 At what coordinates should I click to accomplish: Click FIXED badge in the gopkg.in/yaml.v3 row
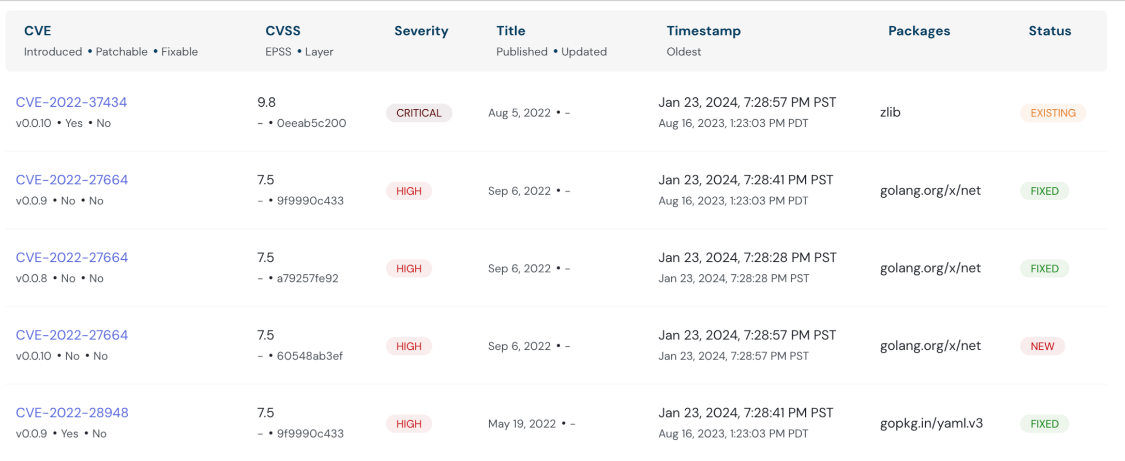(1044, 424)
